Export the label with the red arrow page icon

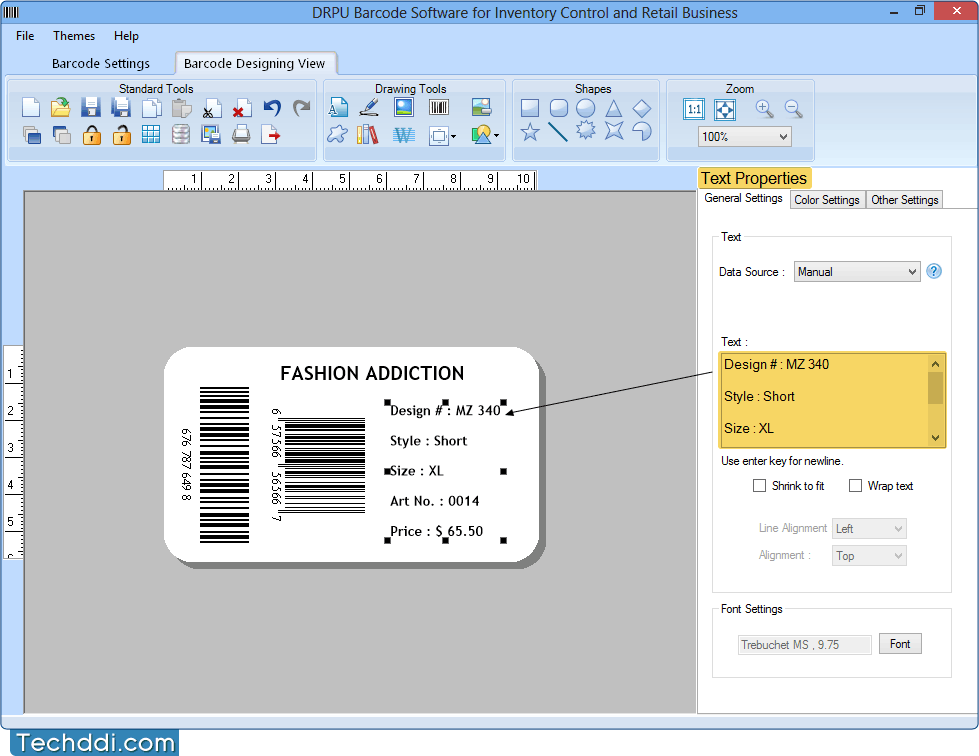[x=270, y=135]
